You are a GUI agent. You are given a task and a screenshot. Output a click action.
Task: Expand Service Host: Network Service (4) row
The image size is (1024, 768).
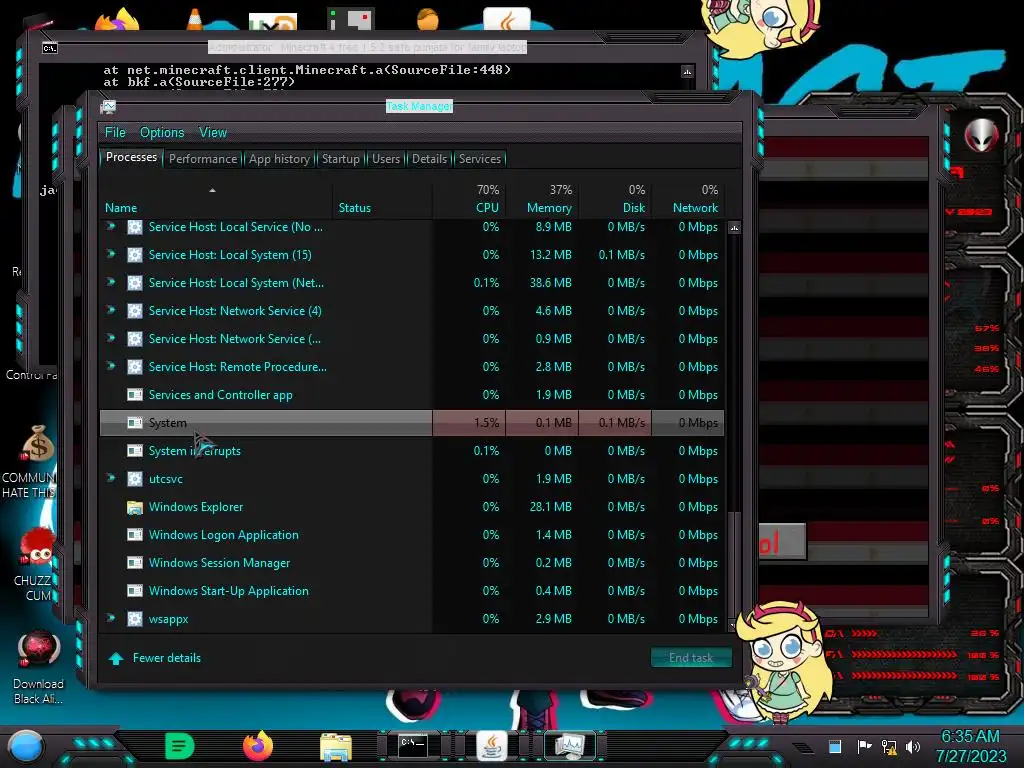pos(111,310)
